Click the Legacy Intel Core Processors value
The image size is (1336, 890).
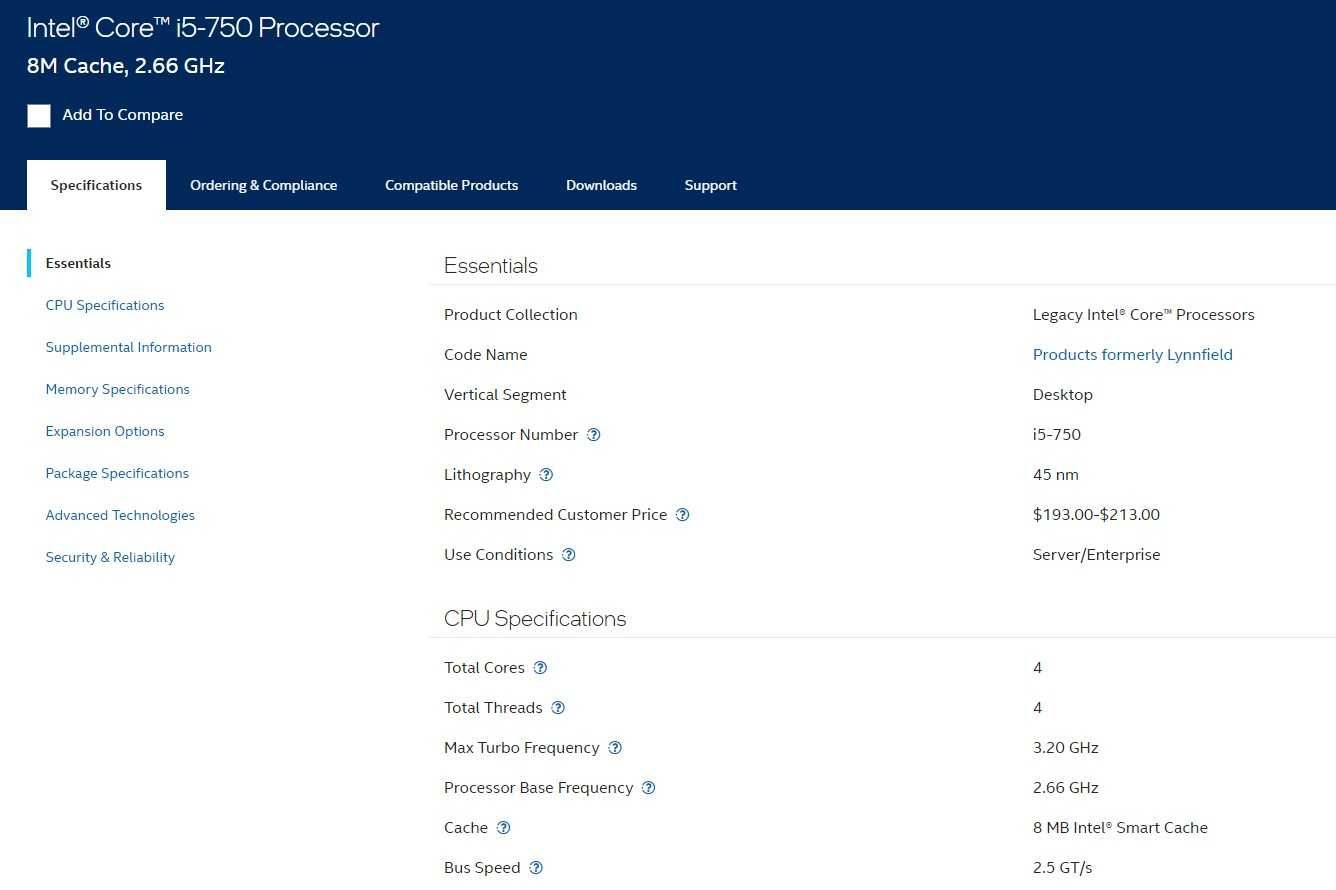coord(1143,315)
